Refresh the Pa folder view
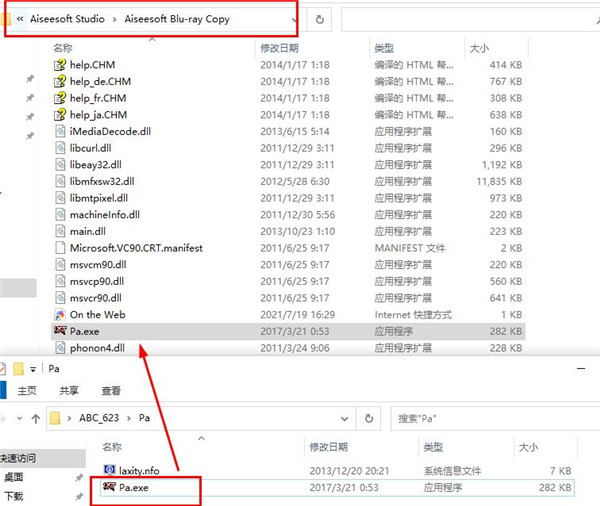The image size is (600, 506). point(368,418)
